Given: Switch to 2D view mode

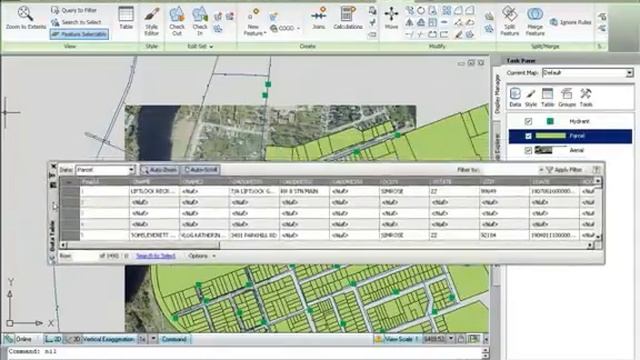Looking at the screenshot, I should click(x=53, y=339).
